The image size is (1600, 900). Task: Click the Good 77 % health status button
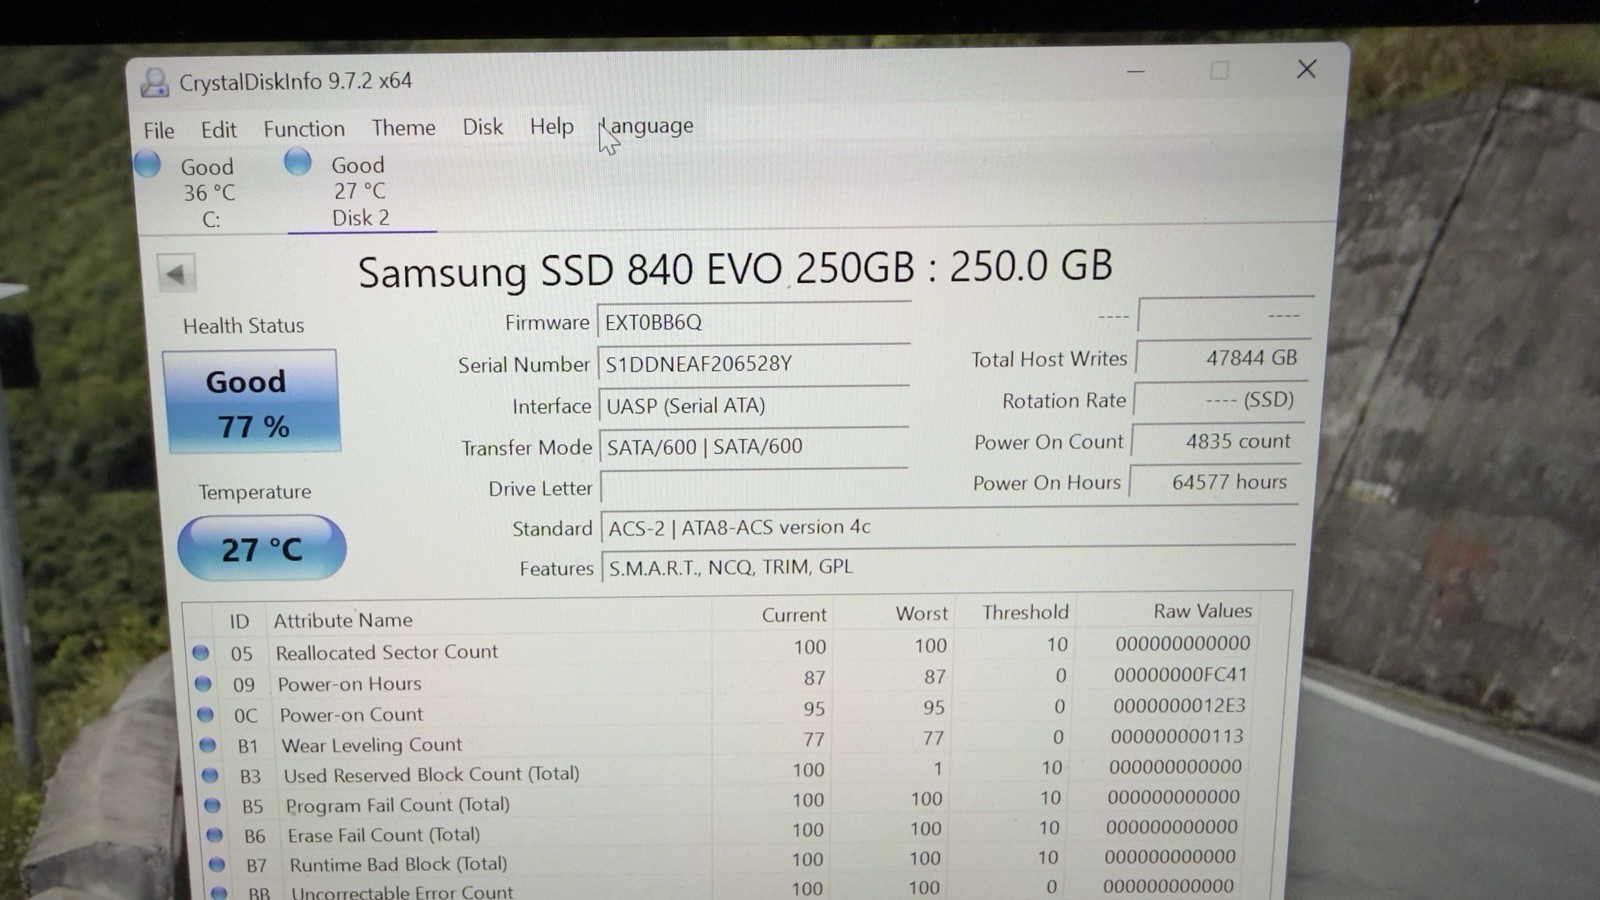coord(251,402)
